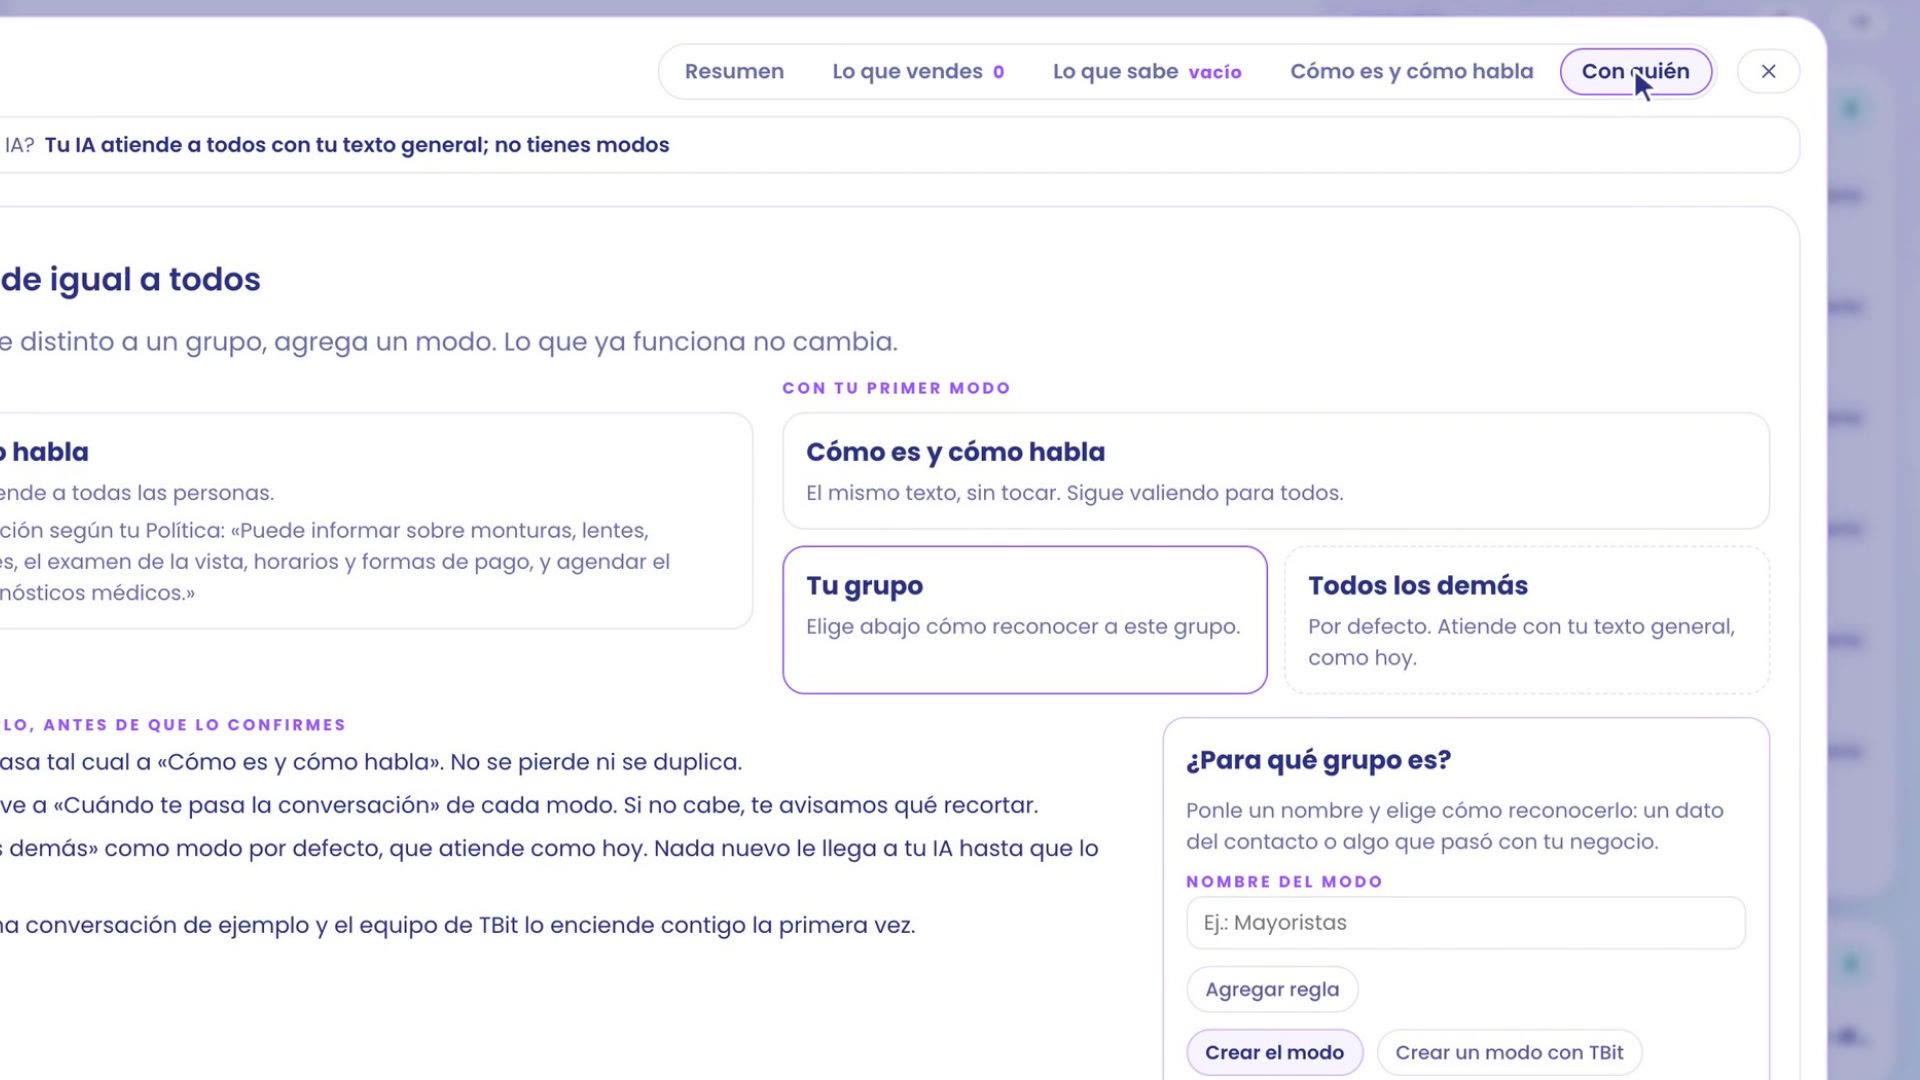Screen dimensions: 1920x1080
Task: Click the 'Por defecto. Atiende con tu texto general' text
Action: coord(1521,641)
